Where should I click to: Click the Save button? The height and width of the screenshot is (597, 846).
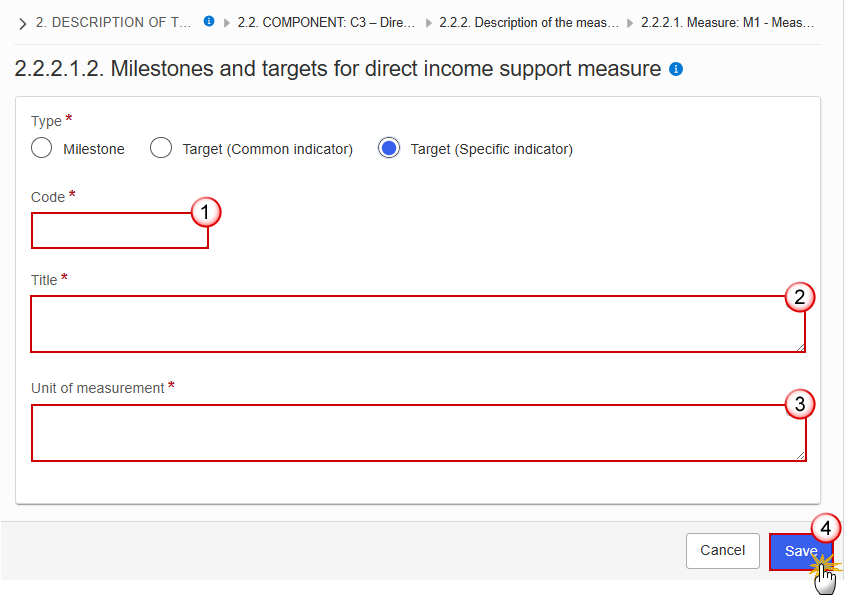coord(801,551)
